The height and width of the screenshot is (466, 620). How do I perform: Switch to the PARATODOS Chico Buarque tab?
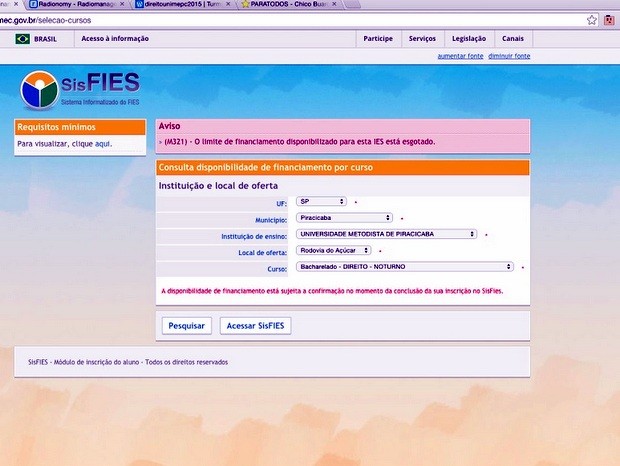[x=291, y=4]
